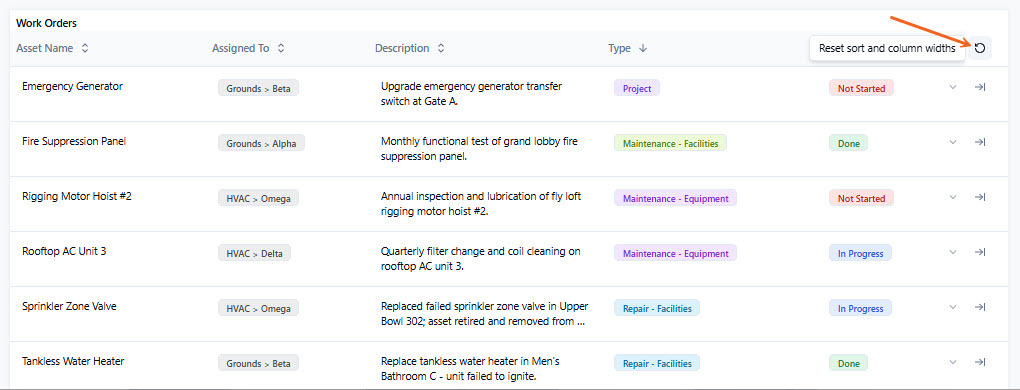
Task: Click Maintenance - Equipment tag for Rigging Motor Hoist
Action: point(675,198)
